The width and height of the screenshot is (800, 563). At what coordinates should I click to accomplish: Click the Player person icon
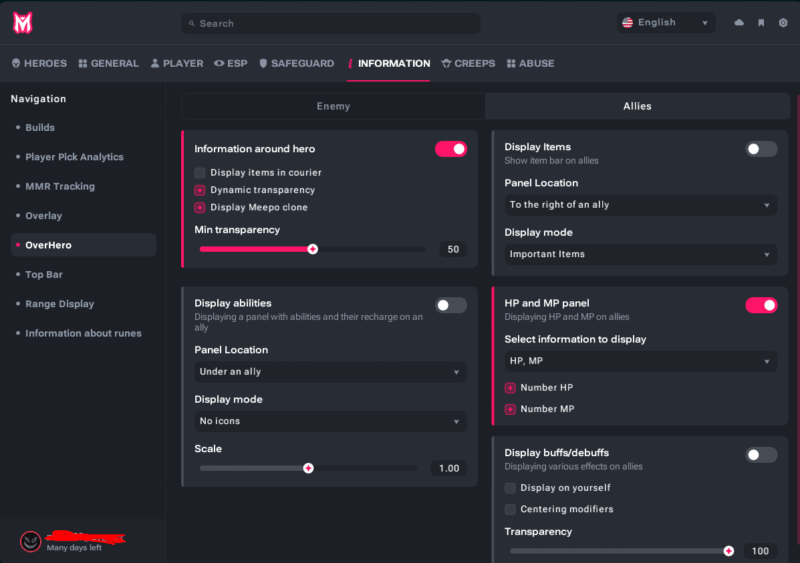(155, 63)
